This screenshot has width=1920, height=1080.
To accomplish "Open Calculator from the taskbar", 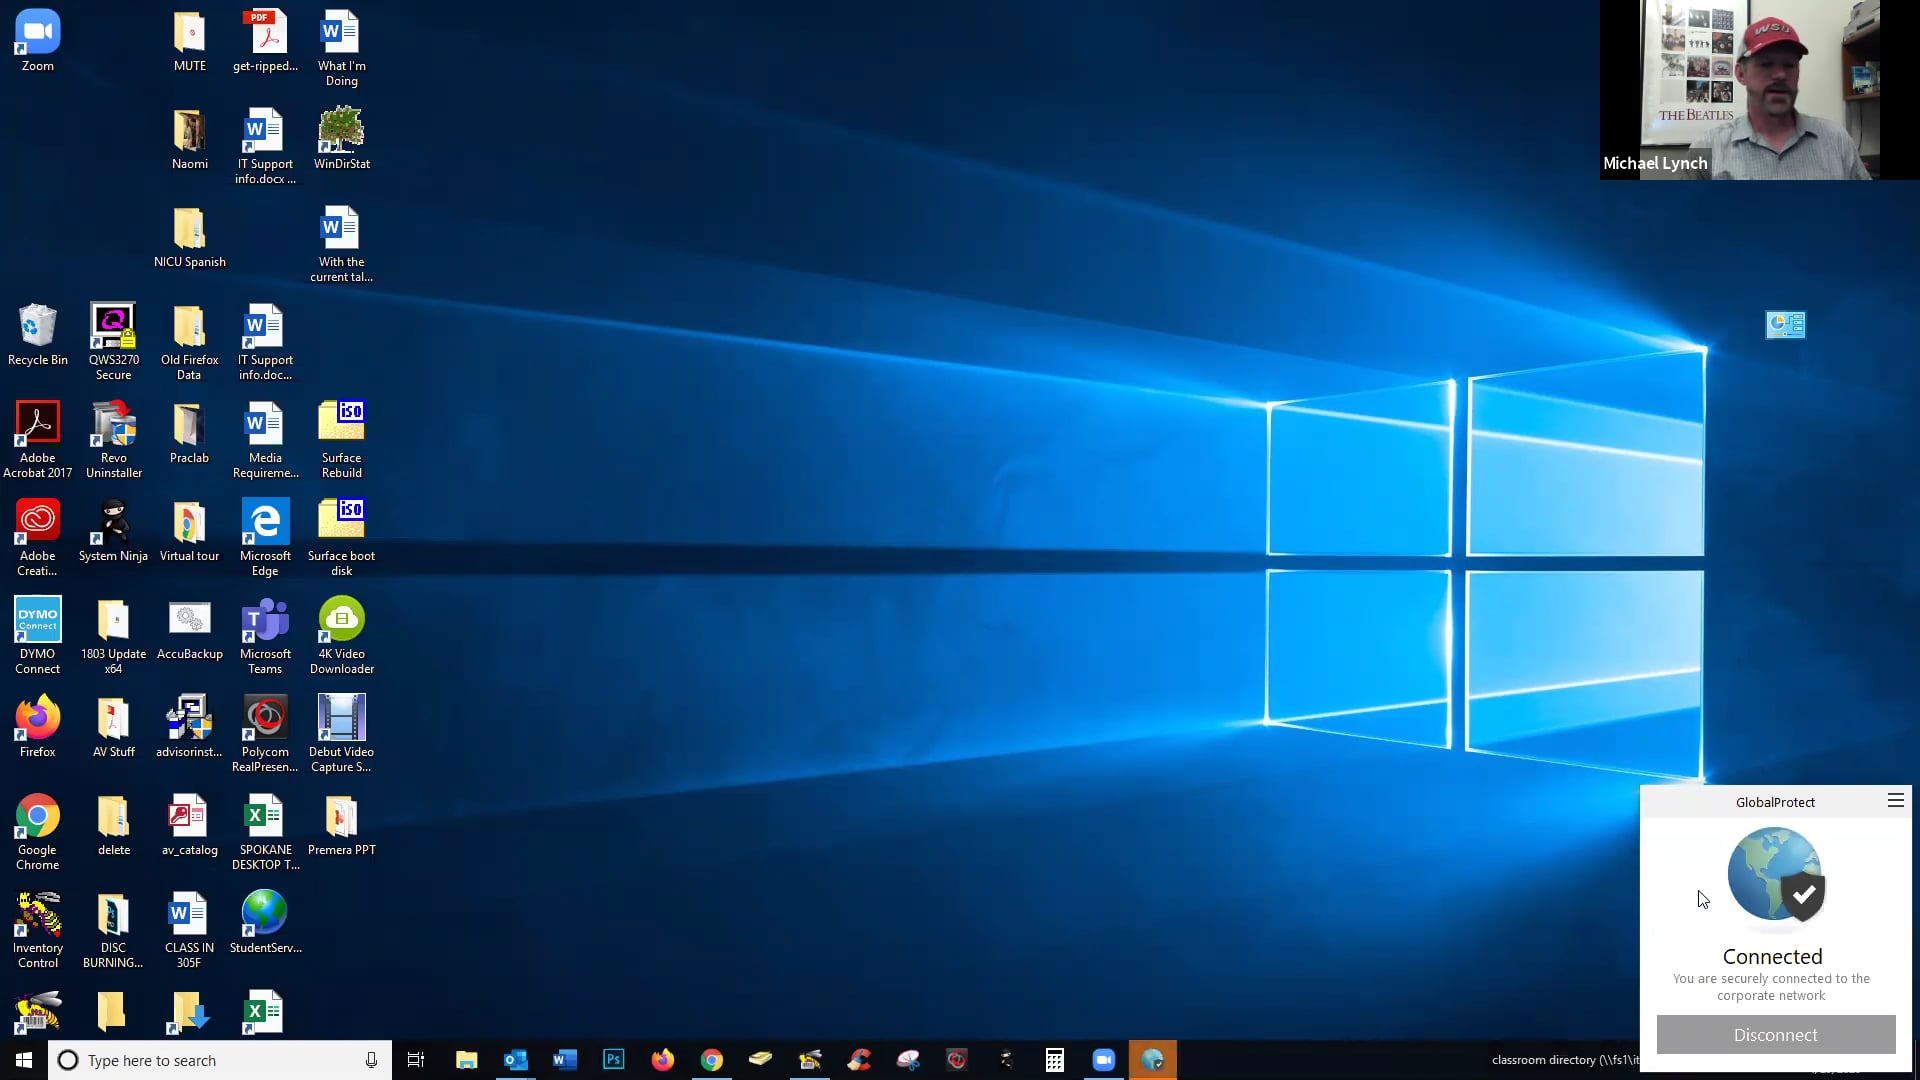I will (1054, 1060).
